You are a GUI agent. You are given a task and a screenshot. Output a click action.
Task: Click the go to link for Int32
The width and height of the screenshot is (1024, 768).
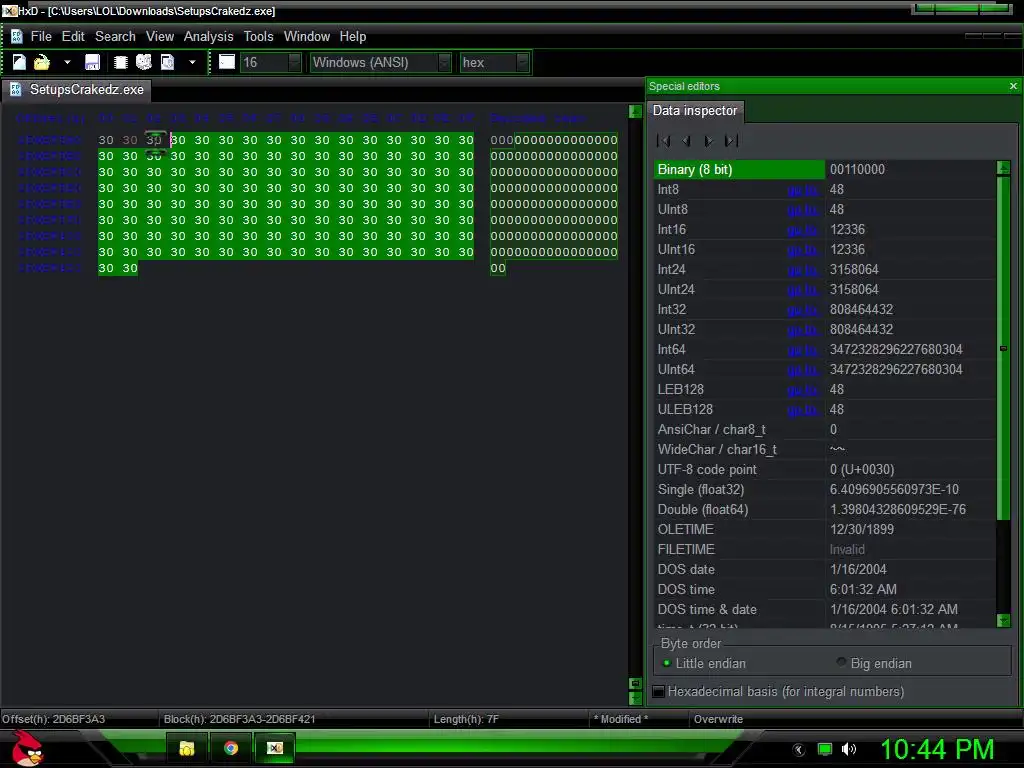coord(803,310)
